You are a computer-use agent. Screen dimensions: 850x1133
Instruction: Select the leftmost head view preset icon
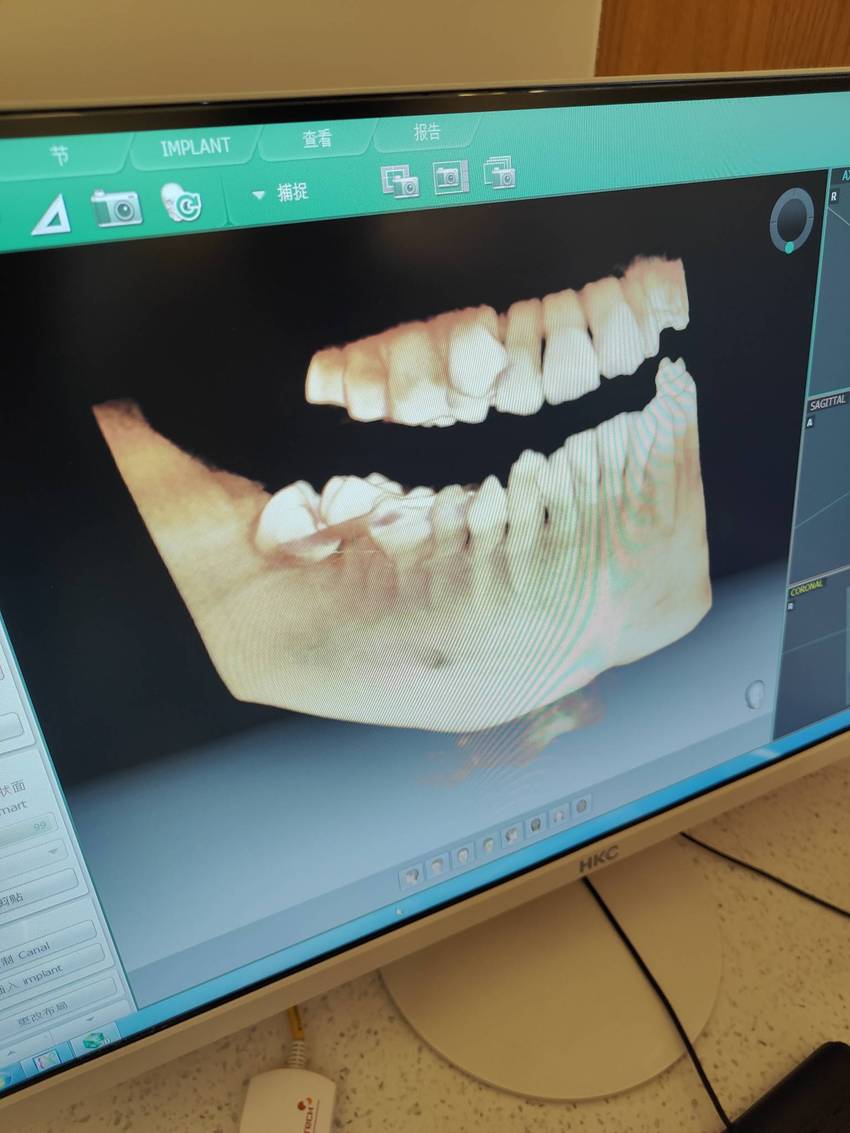(412, 877)
